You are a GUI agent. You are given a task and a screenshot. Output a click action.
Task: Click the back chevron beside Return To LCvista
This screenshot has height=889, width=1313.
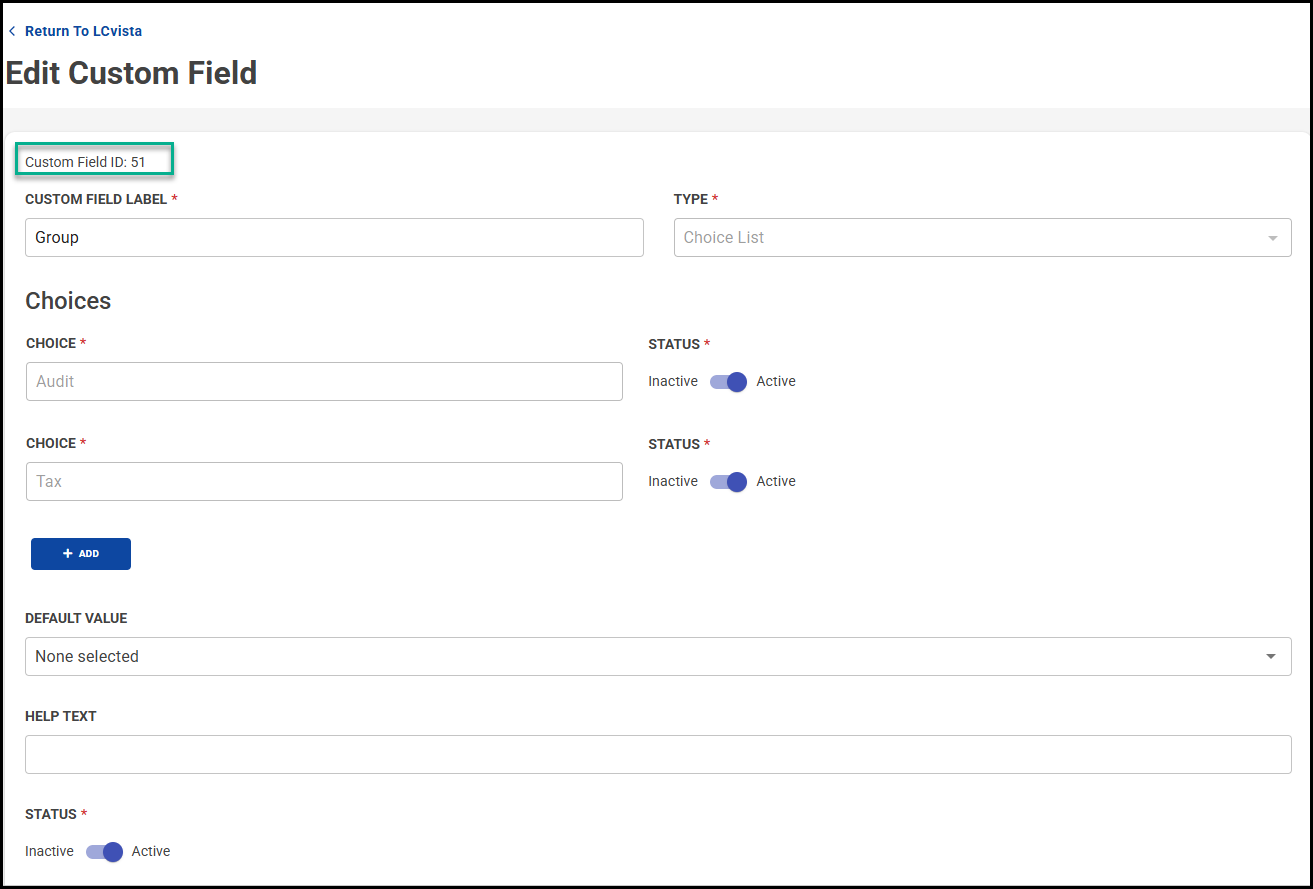[x=12, y=32]
